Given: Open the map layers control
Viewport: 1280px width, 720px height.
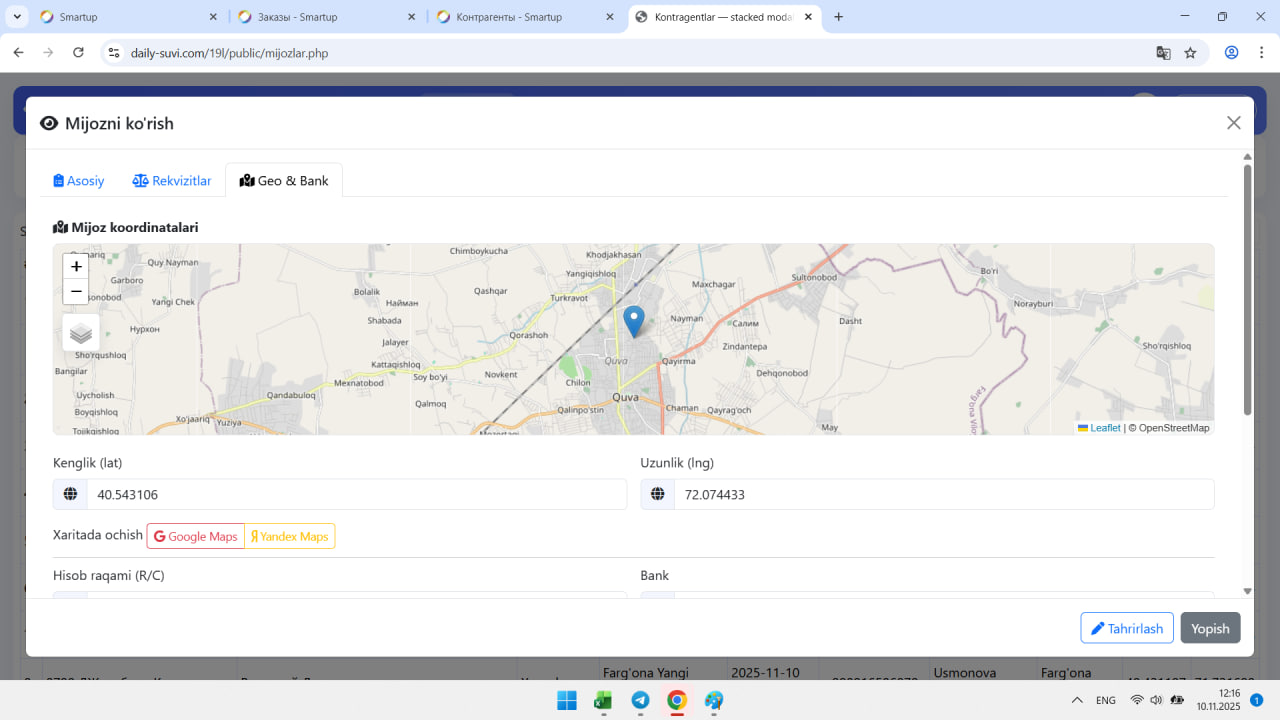Looking at the screenshot, I should point(81,333).
